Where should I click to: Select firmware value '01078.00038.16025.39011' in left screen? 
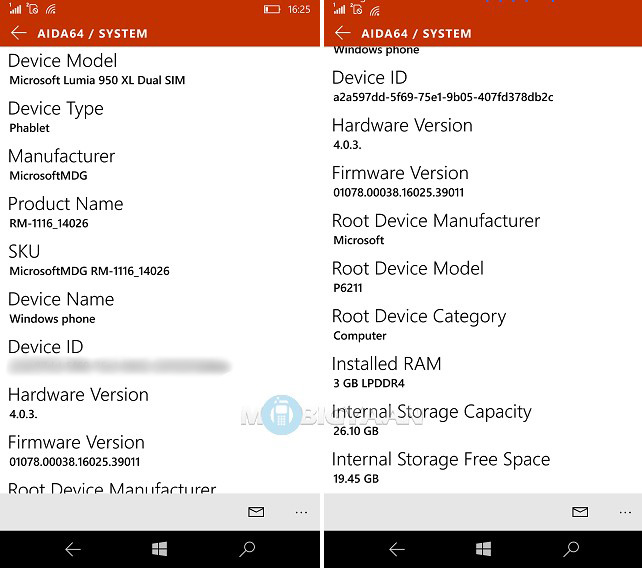point(75,462)
